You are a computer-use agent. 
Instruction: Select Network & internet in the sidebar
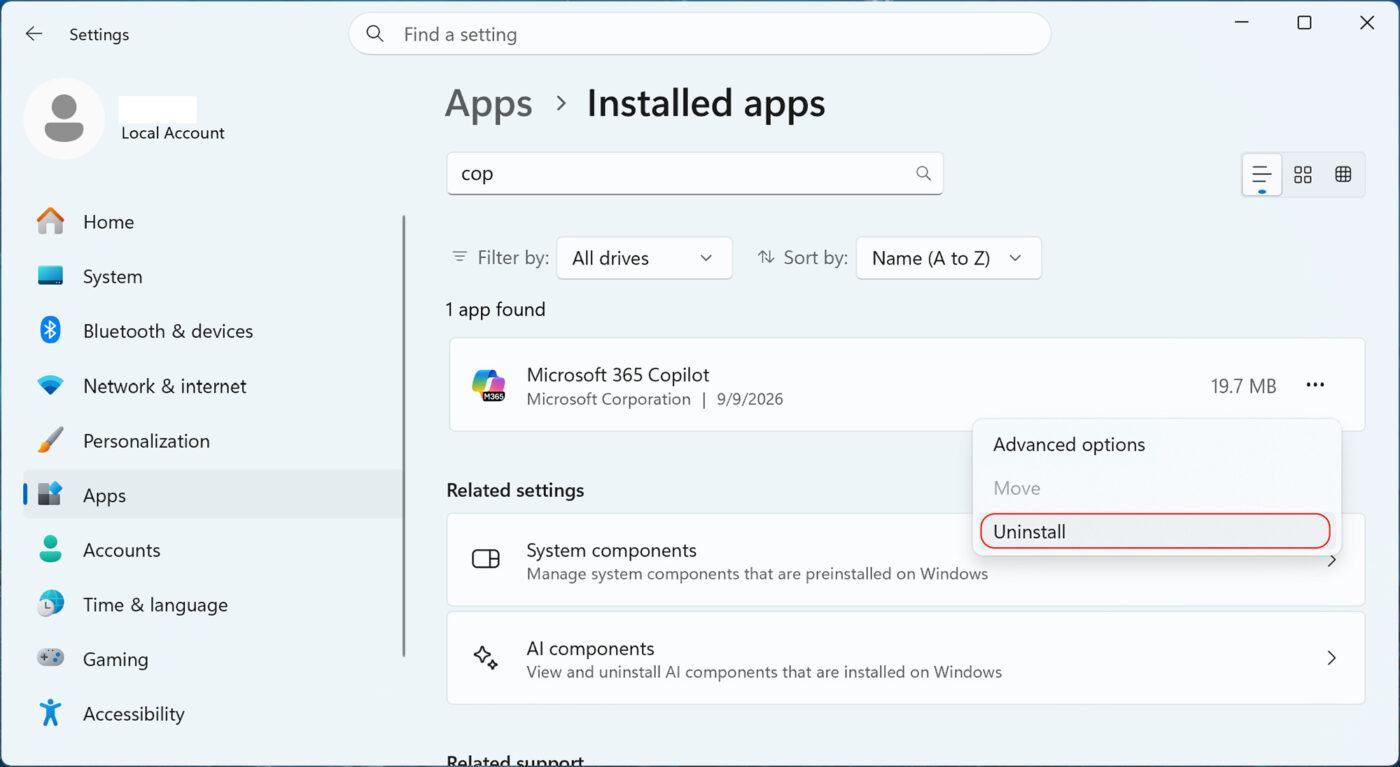click(212, 385)
